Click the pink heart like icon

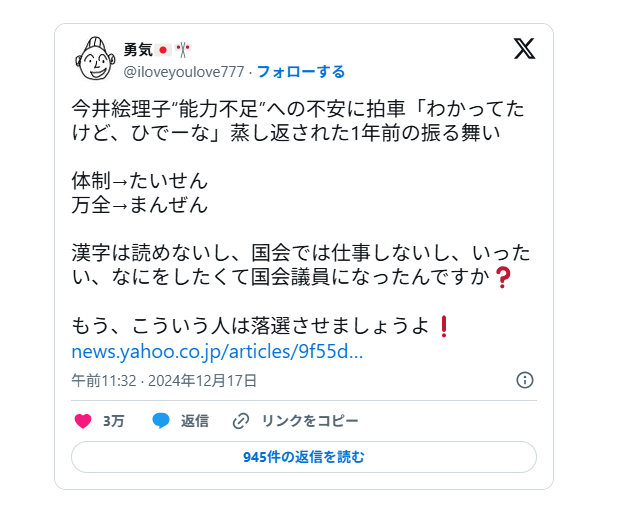[83, 421]
